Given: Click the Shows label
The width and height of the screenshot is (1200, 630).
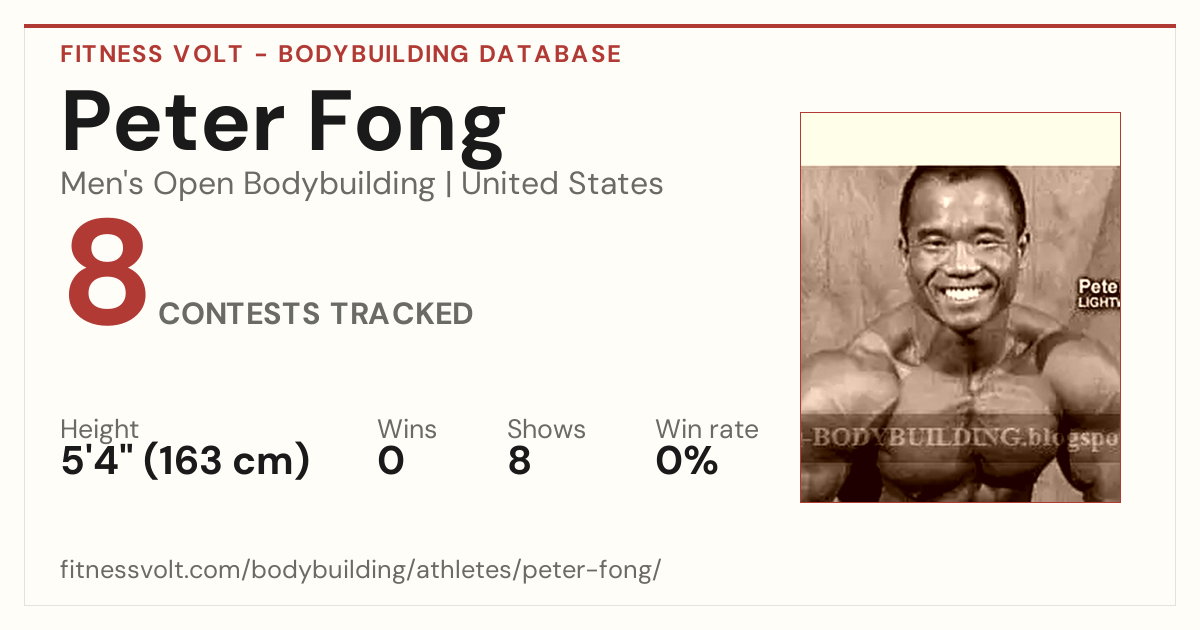Looking at the screenshot, I should 546,429.
